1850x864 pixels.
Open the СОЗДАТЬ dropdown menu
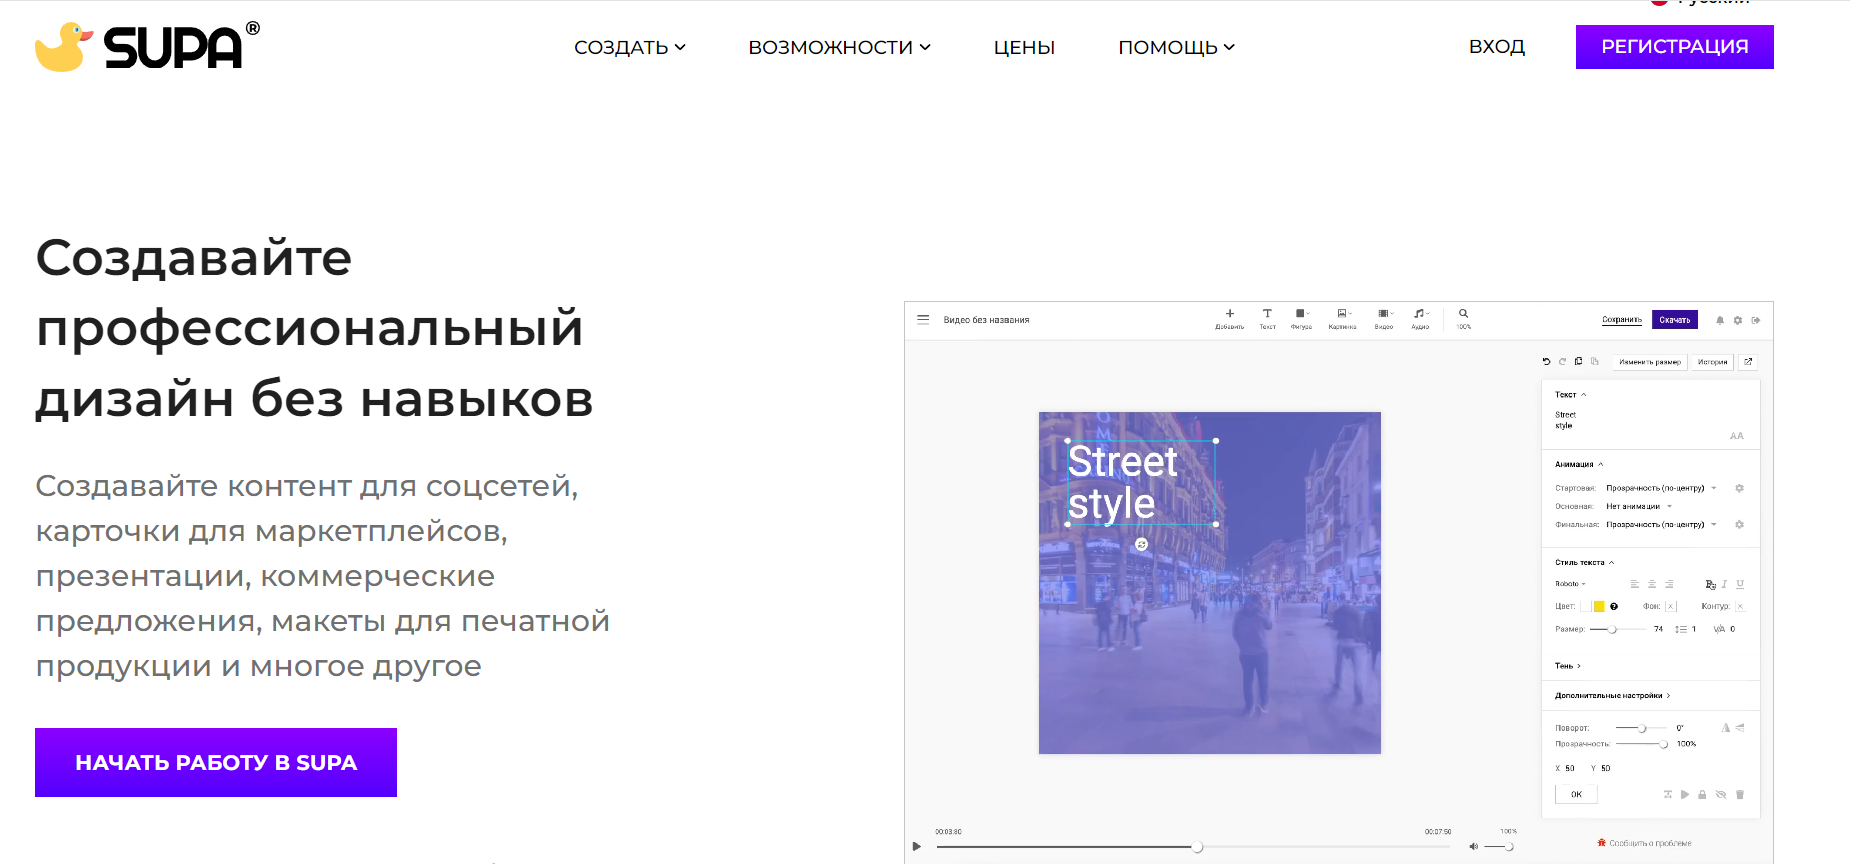coord(630,47)
